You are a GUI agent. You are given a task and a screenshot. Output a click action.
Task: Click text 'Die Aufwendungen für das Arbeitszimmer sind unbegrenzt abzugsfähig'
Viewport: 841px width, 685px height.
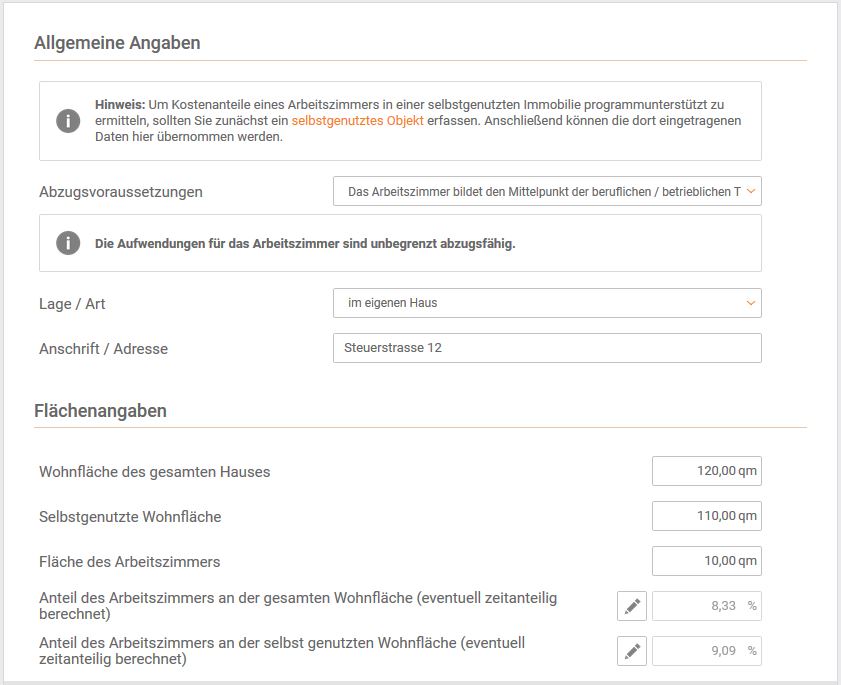pos(305,244)
